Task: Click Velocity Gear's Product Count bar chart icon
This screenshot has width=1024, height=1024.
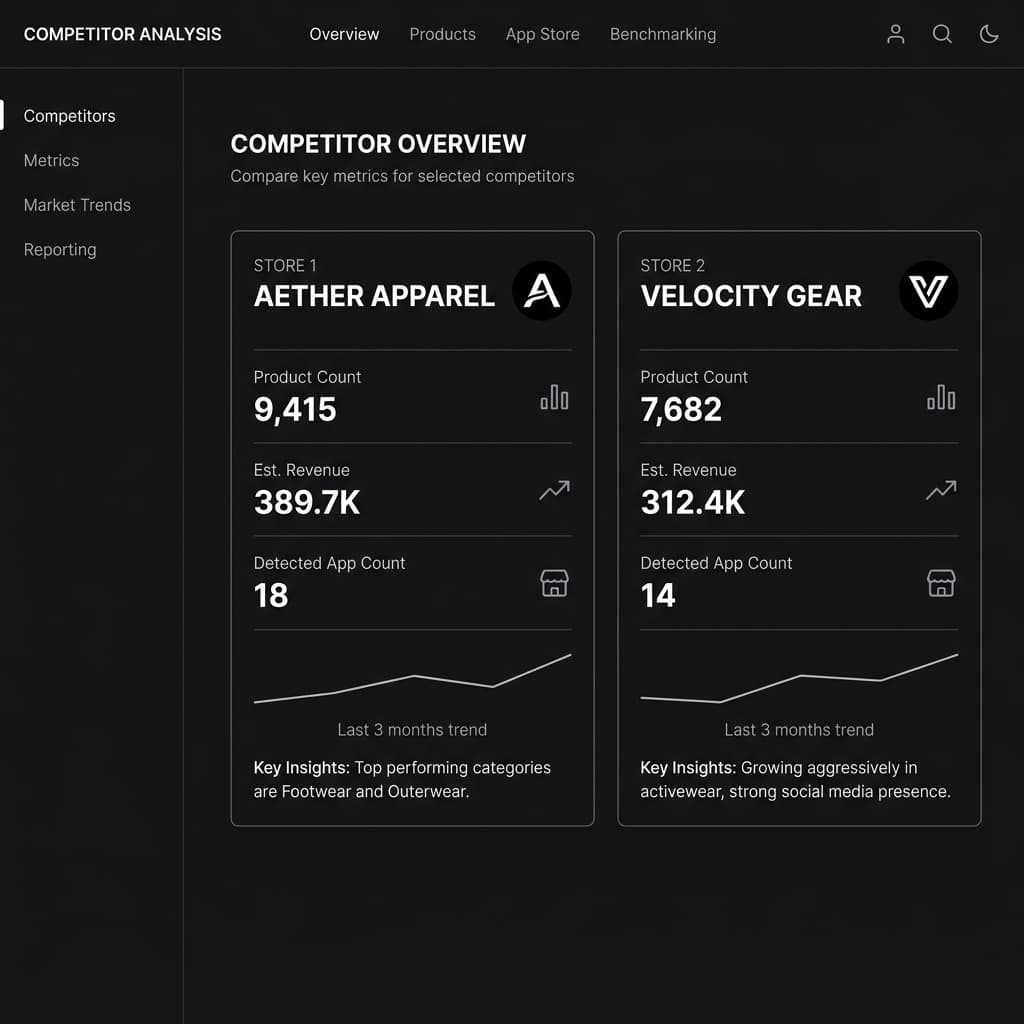Action: coord(941,397)
